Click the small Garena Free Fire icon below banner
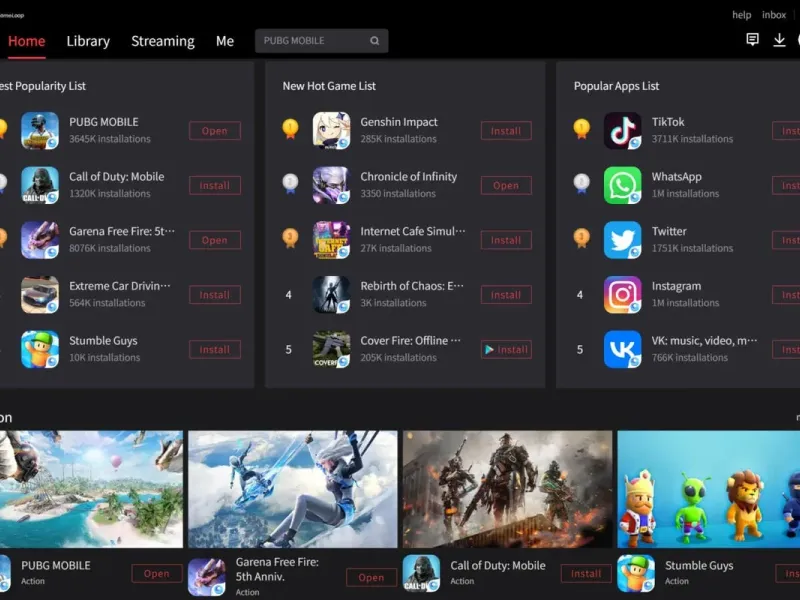The width and height of the screenshot is (800, 600). tap(207, 577)
